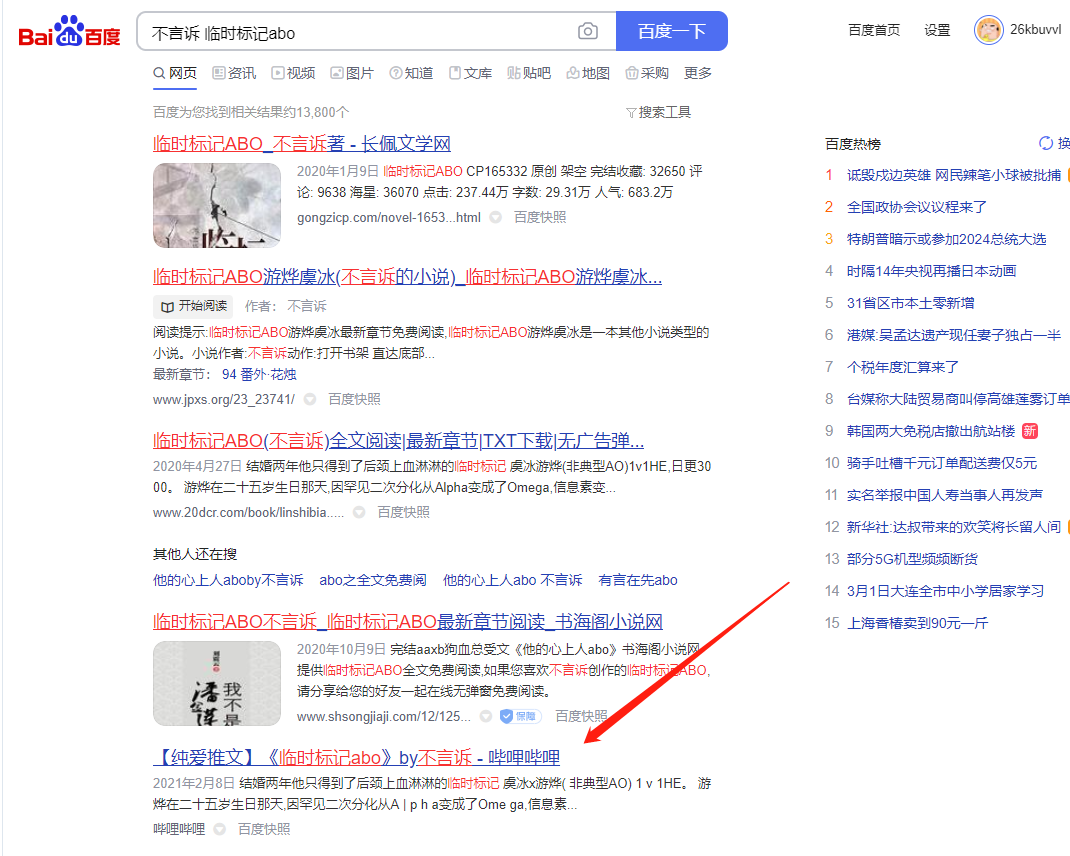The height and width of the screenshot is (856, 1070).
Task: Click the Baidu logo
Action: coord(69,31)
